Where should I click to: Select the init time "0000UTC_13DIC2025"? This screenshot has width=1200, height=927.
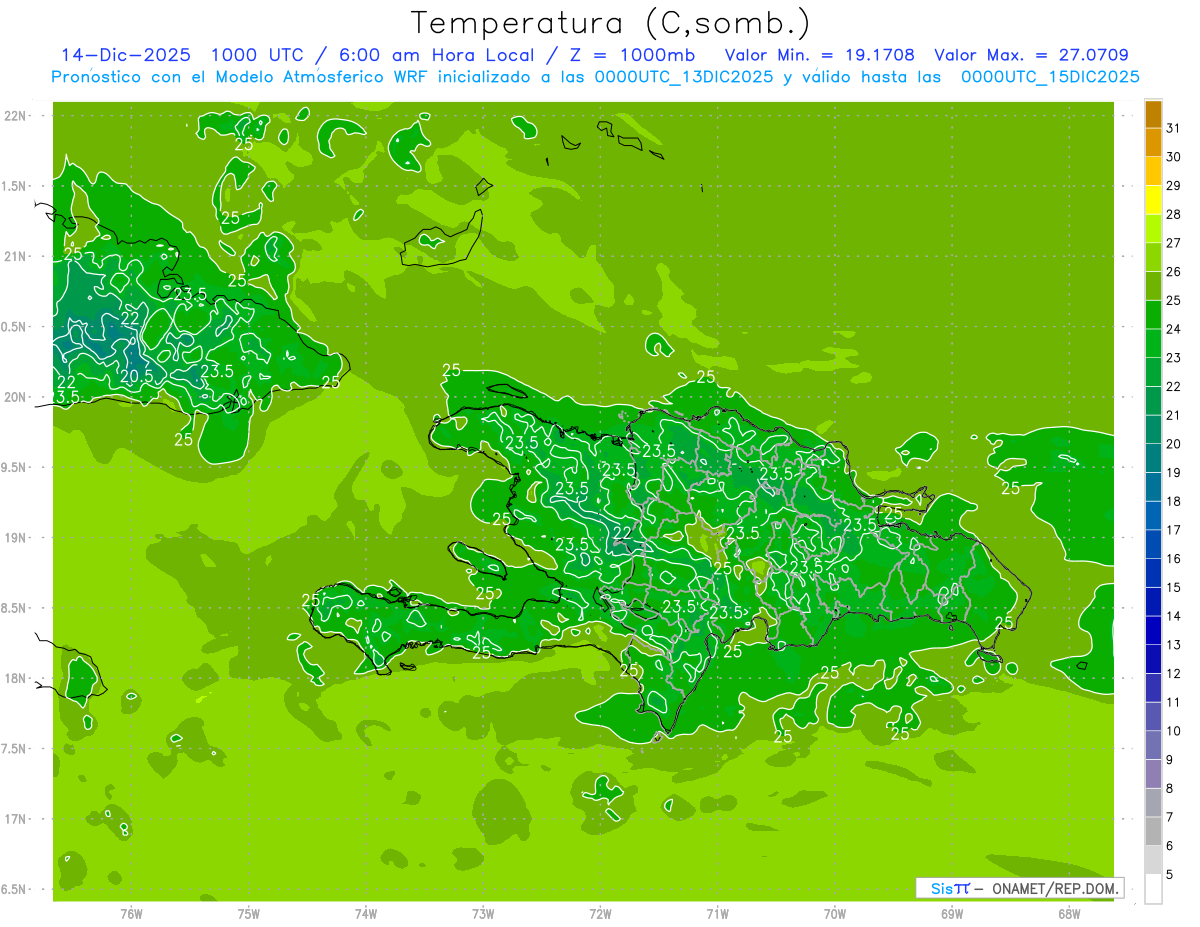click(684, 77)
